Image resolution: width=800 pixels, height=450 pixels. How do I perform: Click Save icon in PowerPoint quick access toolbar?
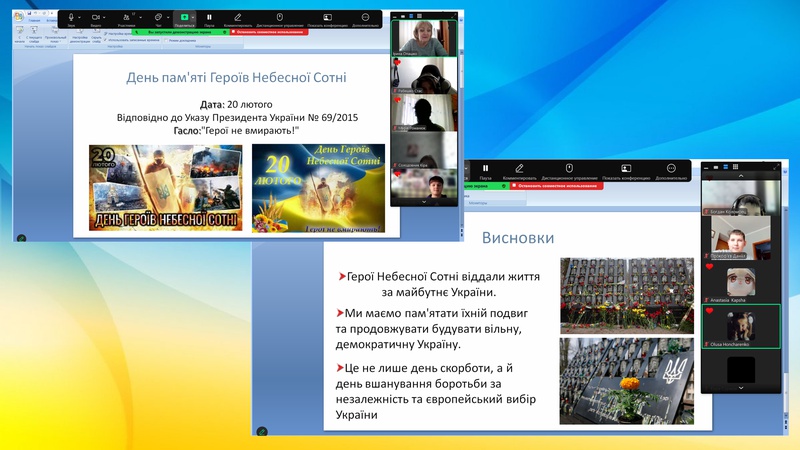coord(30,13)
